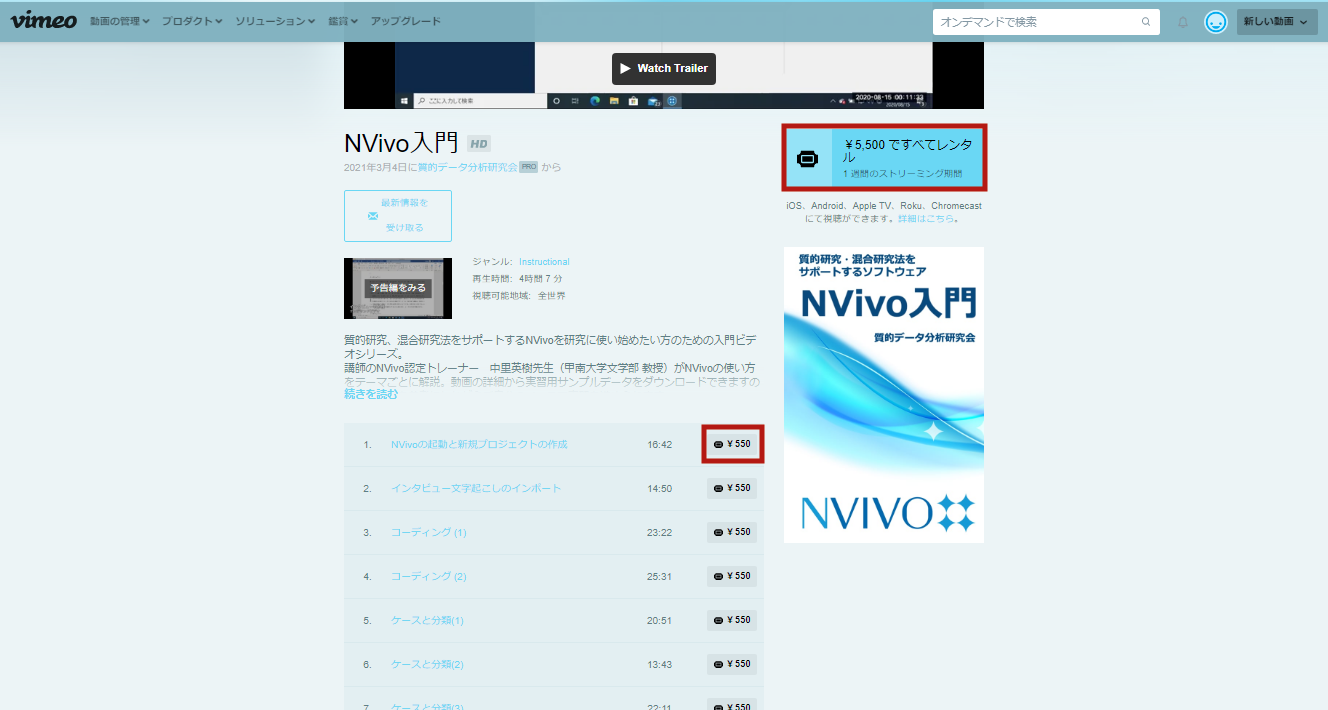The height and width of the screenshot is (710, 1328).
Task: Open the Vimeo logo home link
Action: (x=44, y=21)
